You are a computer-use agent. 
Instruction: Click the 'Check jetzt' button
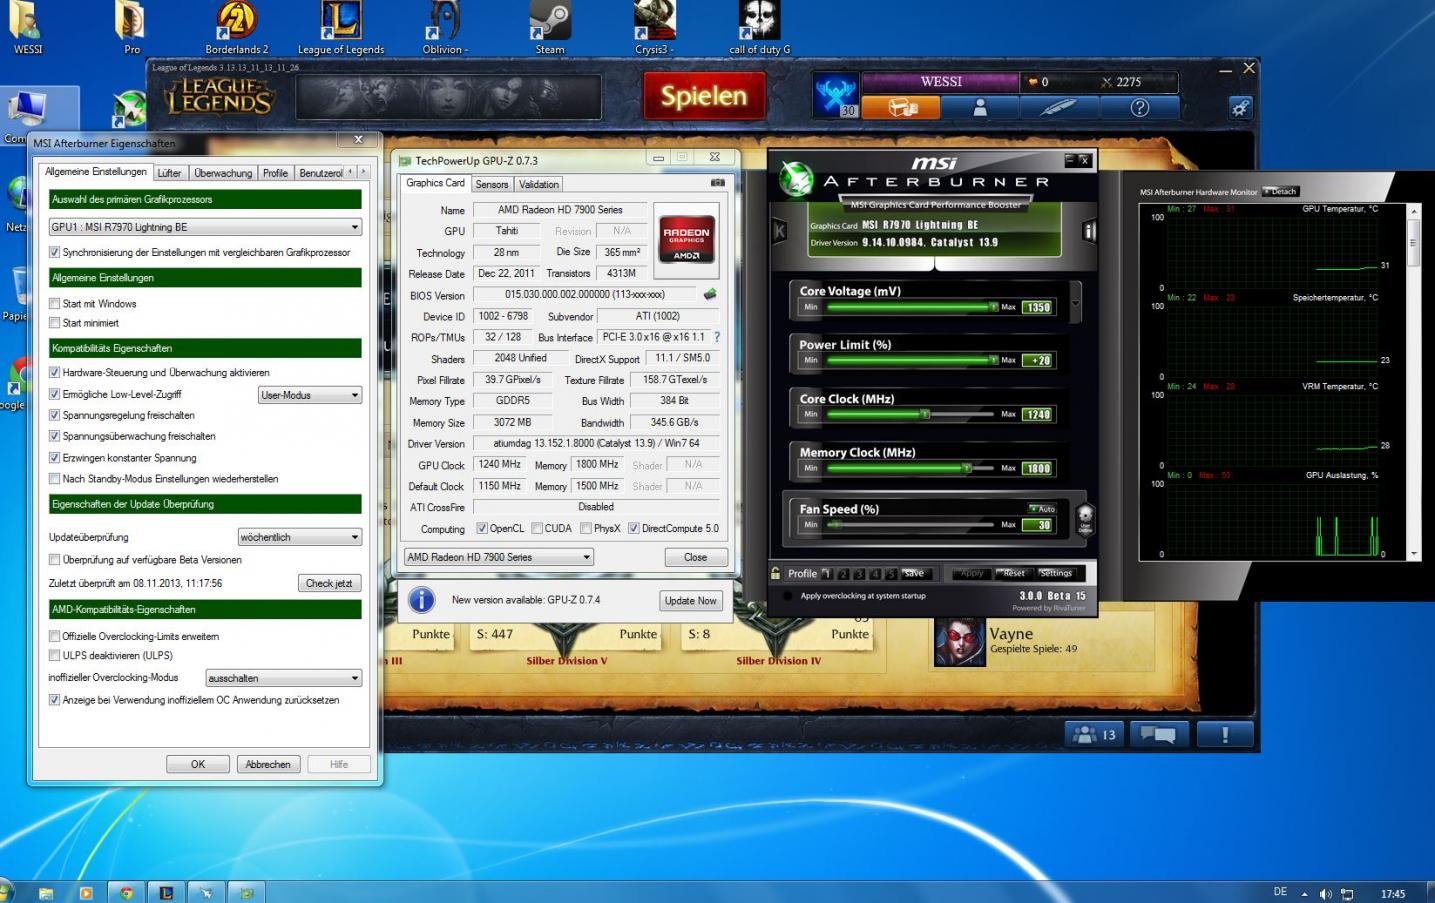pos(329,583)
